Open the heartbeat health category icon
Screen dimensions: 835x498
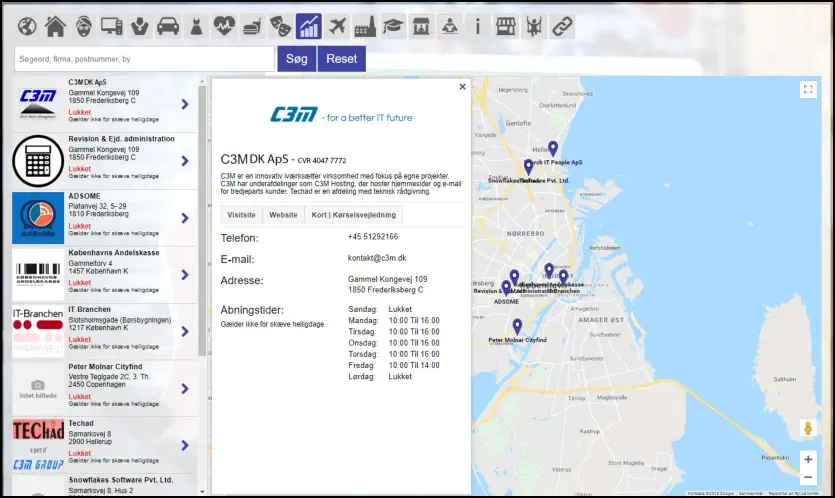coord(224,26)
